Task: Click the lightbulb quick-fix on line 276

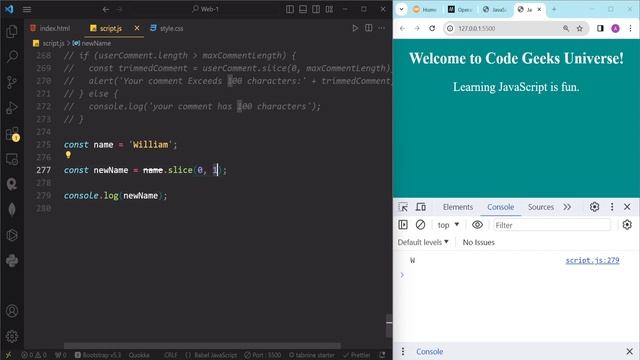Action: click(x=68, y=155)
